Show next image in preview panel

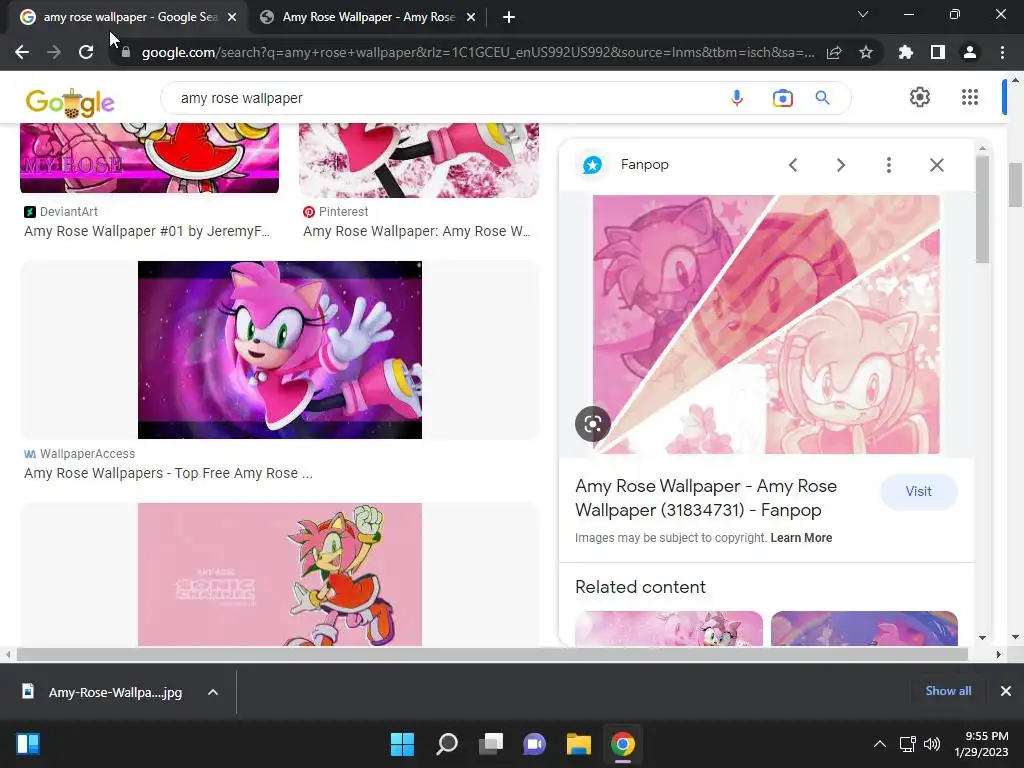tap(840, 165)
